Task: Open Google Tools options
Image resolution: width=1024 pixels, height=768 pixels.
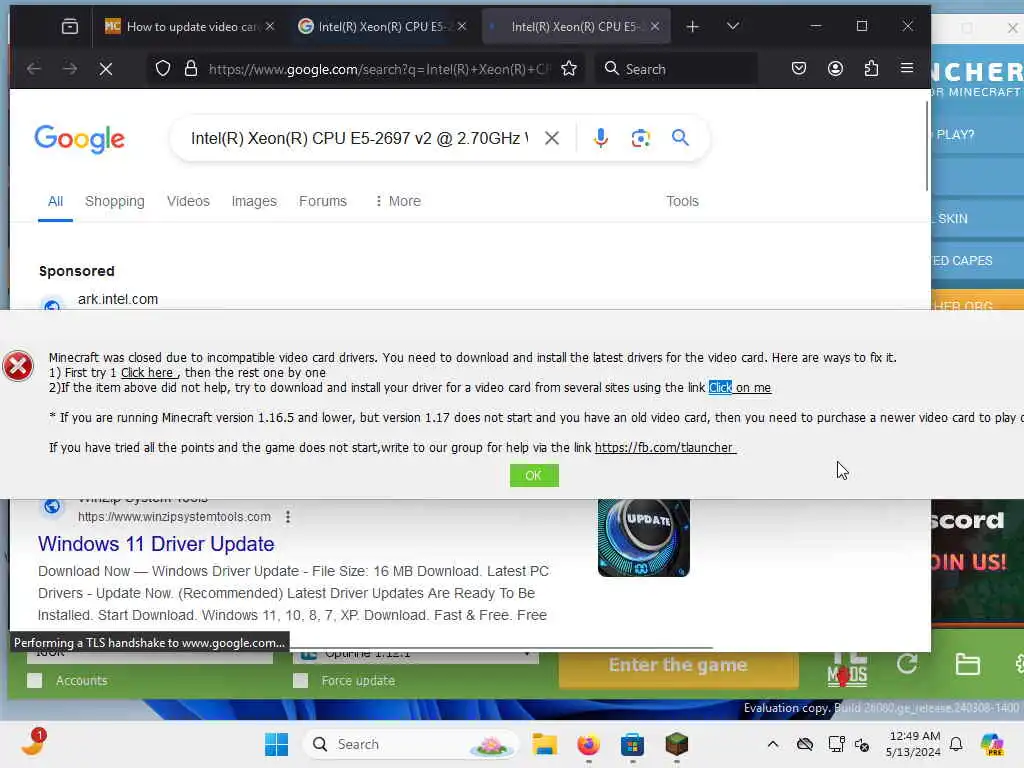Action: [x=682, y=201]
